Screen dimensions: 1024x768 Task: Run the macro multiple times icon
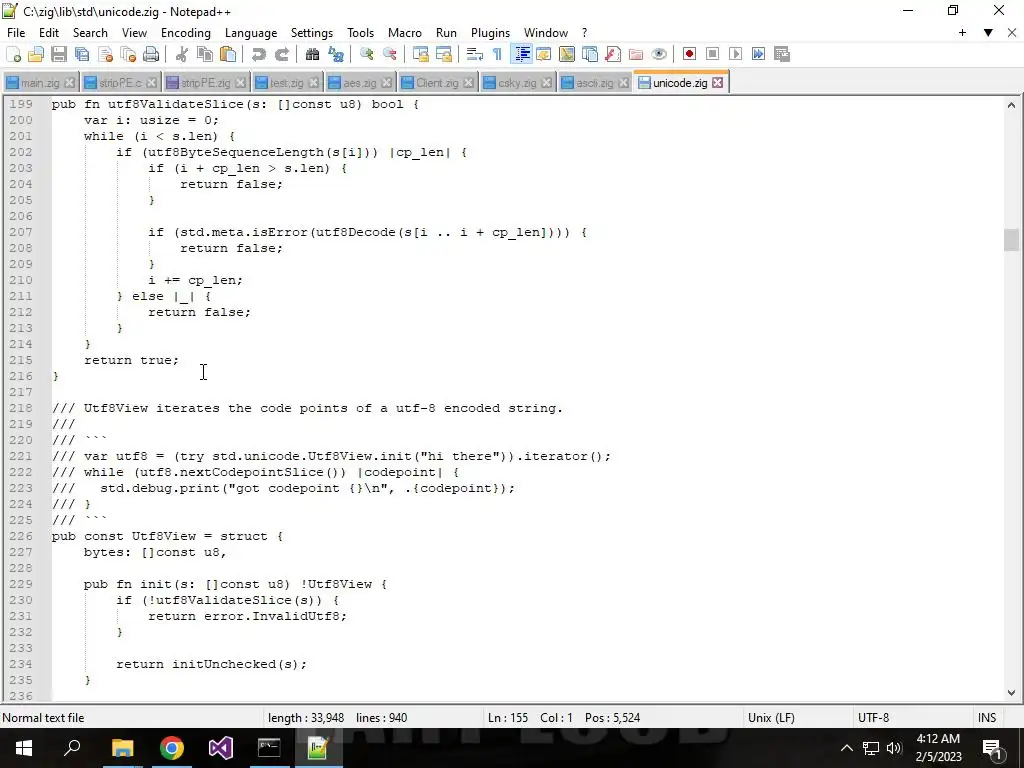pyautogui.click(x=758, y=54)
